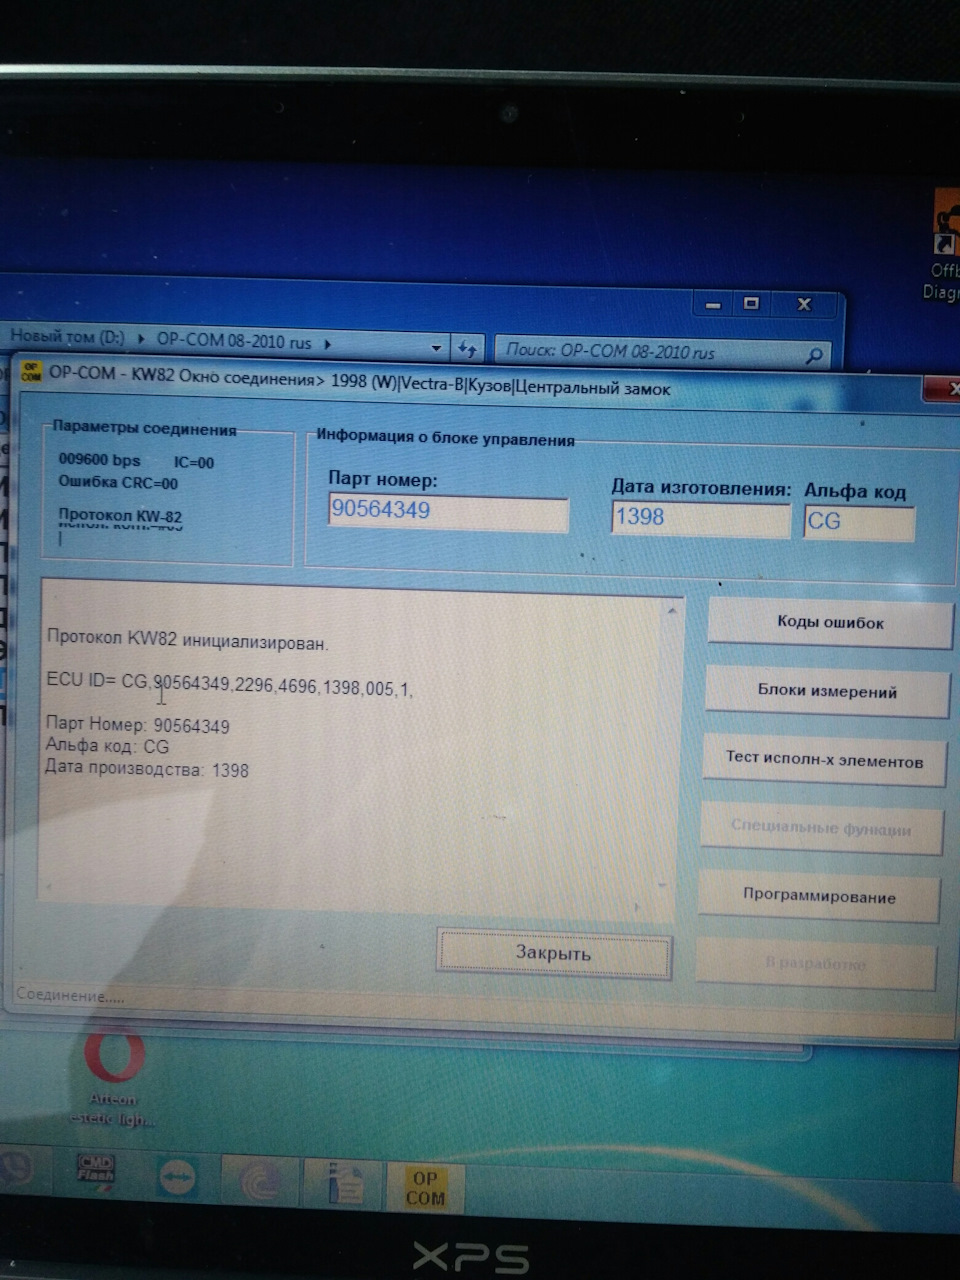Run Тест исполн-х элементов

[824, 760]
